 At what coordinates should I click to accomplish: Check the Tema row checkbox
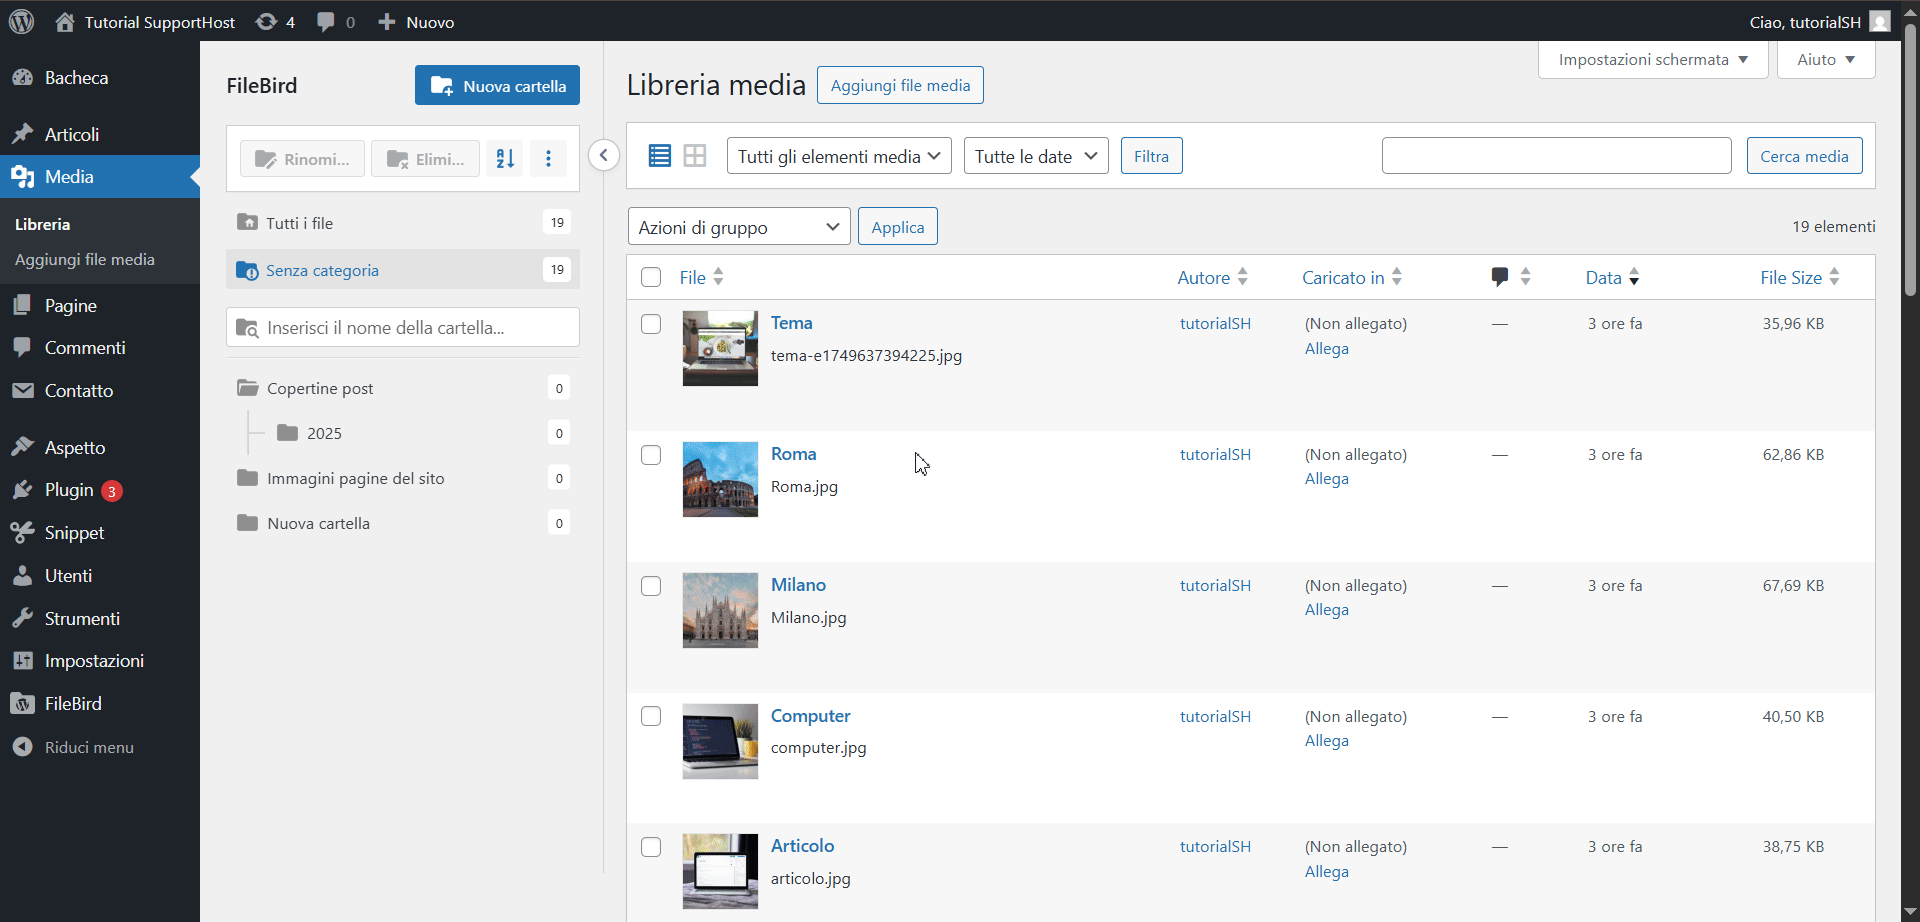click(651, 324)
